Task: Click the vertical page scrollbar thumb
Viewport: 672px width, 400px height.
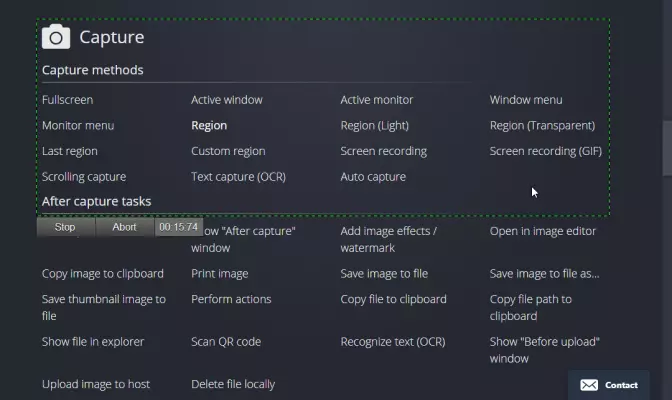Action: pyautogui.click(x=667, y=148)
